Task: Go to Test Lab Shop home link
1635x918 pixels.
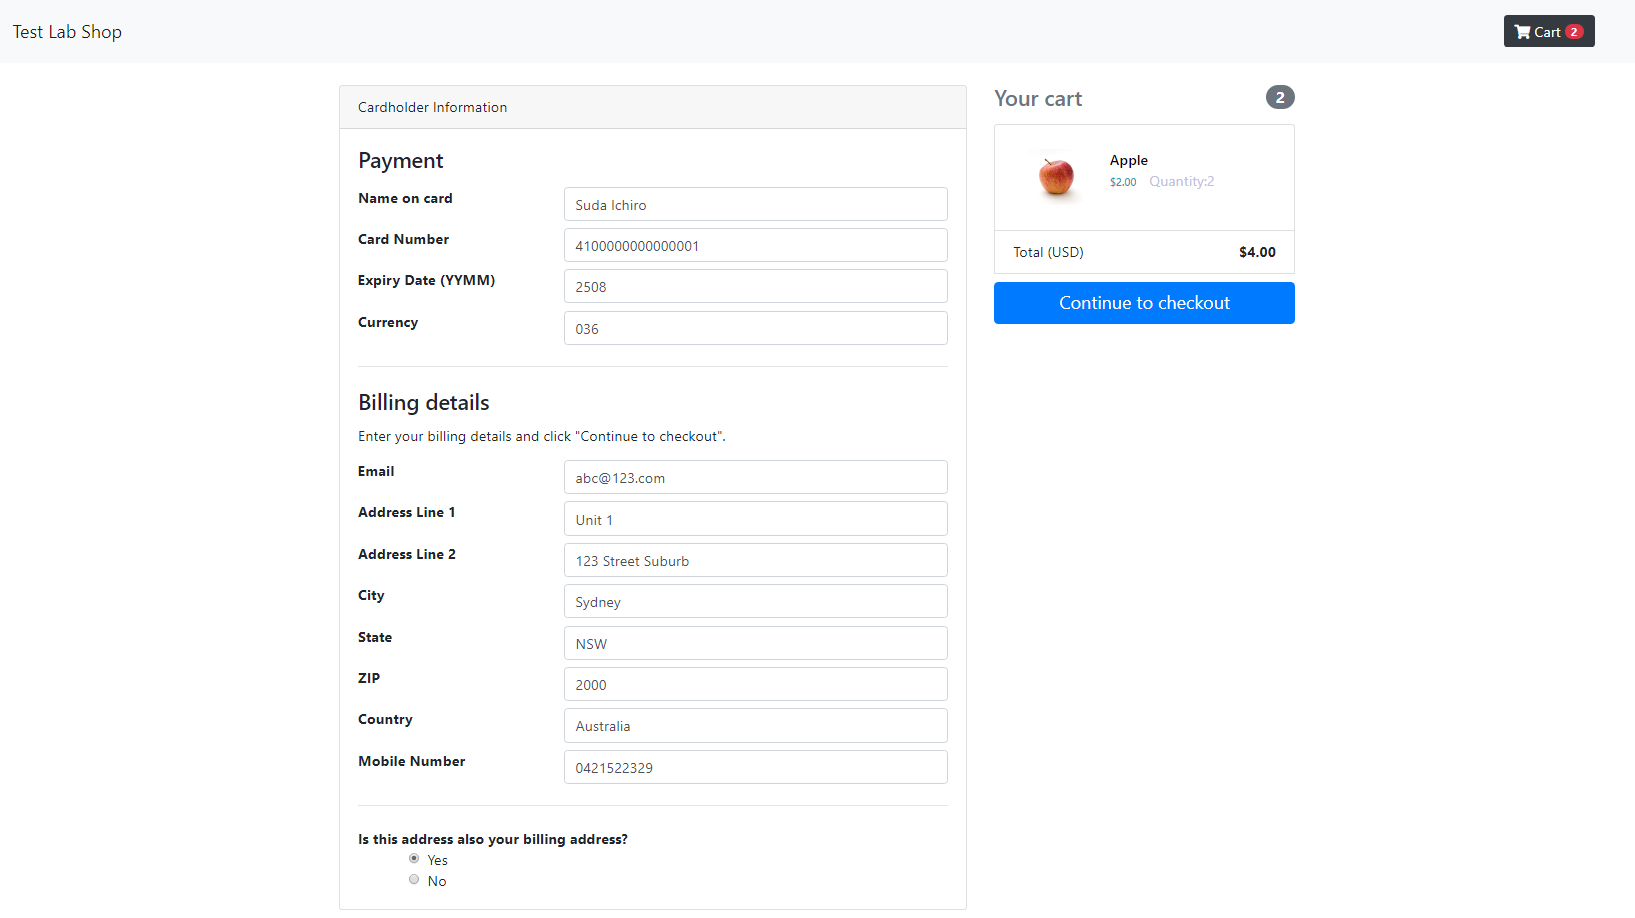Action: coord(67,32)
